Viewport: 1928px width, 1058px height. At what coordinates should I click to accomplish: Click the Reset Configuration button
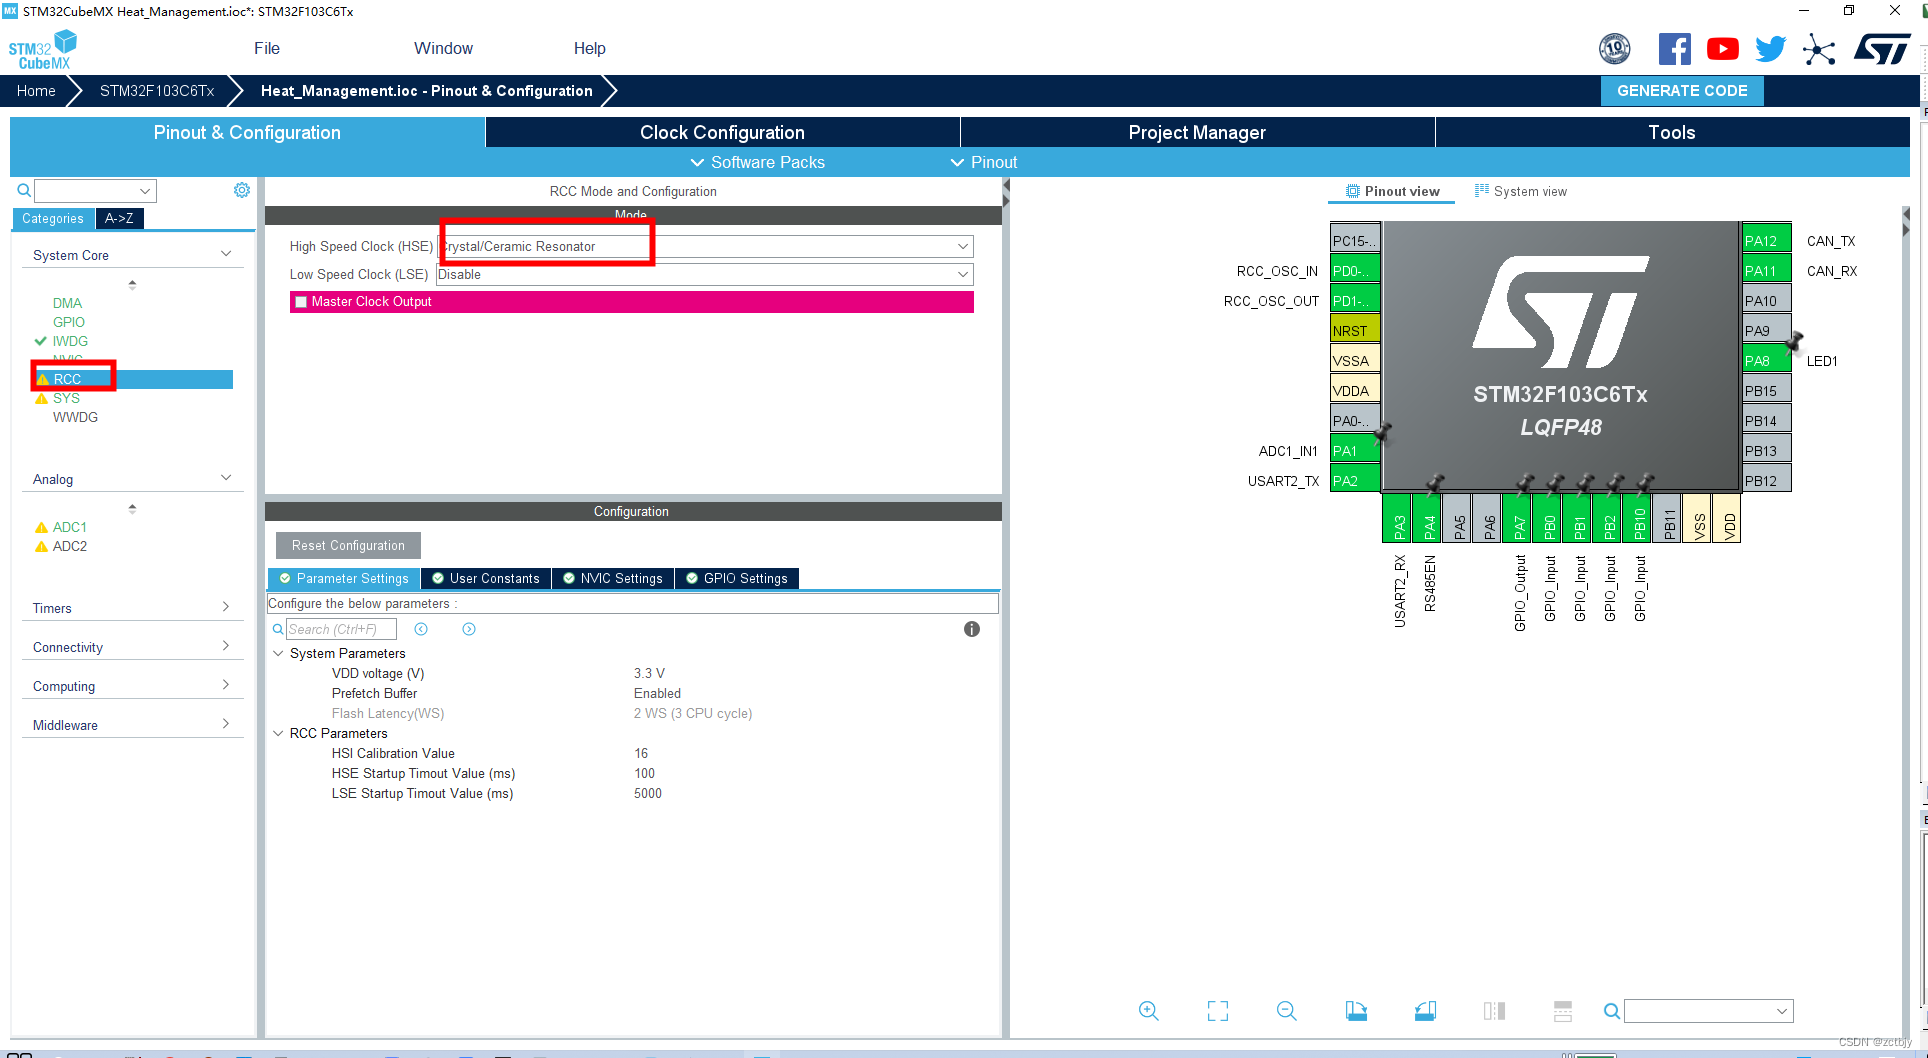(348, 545)
